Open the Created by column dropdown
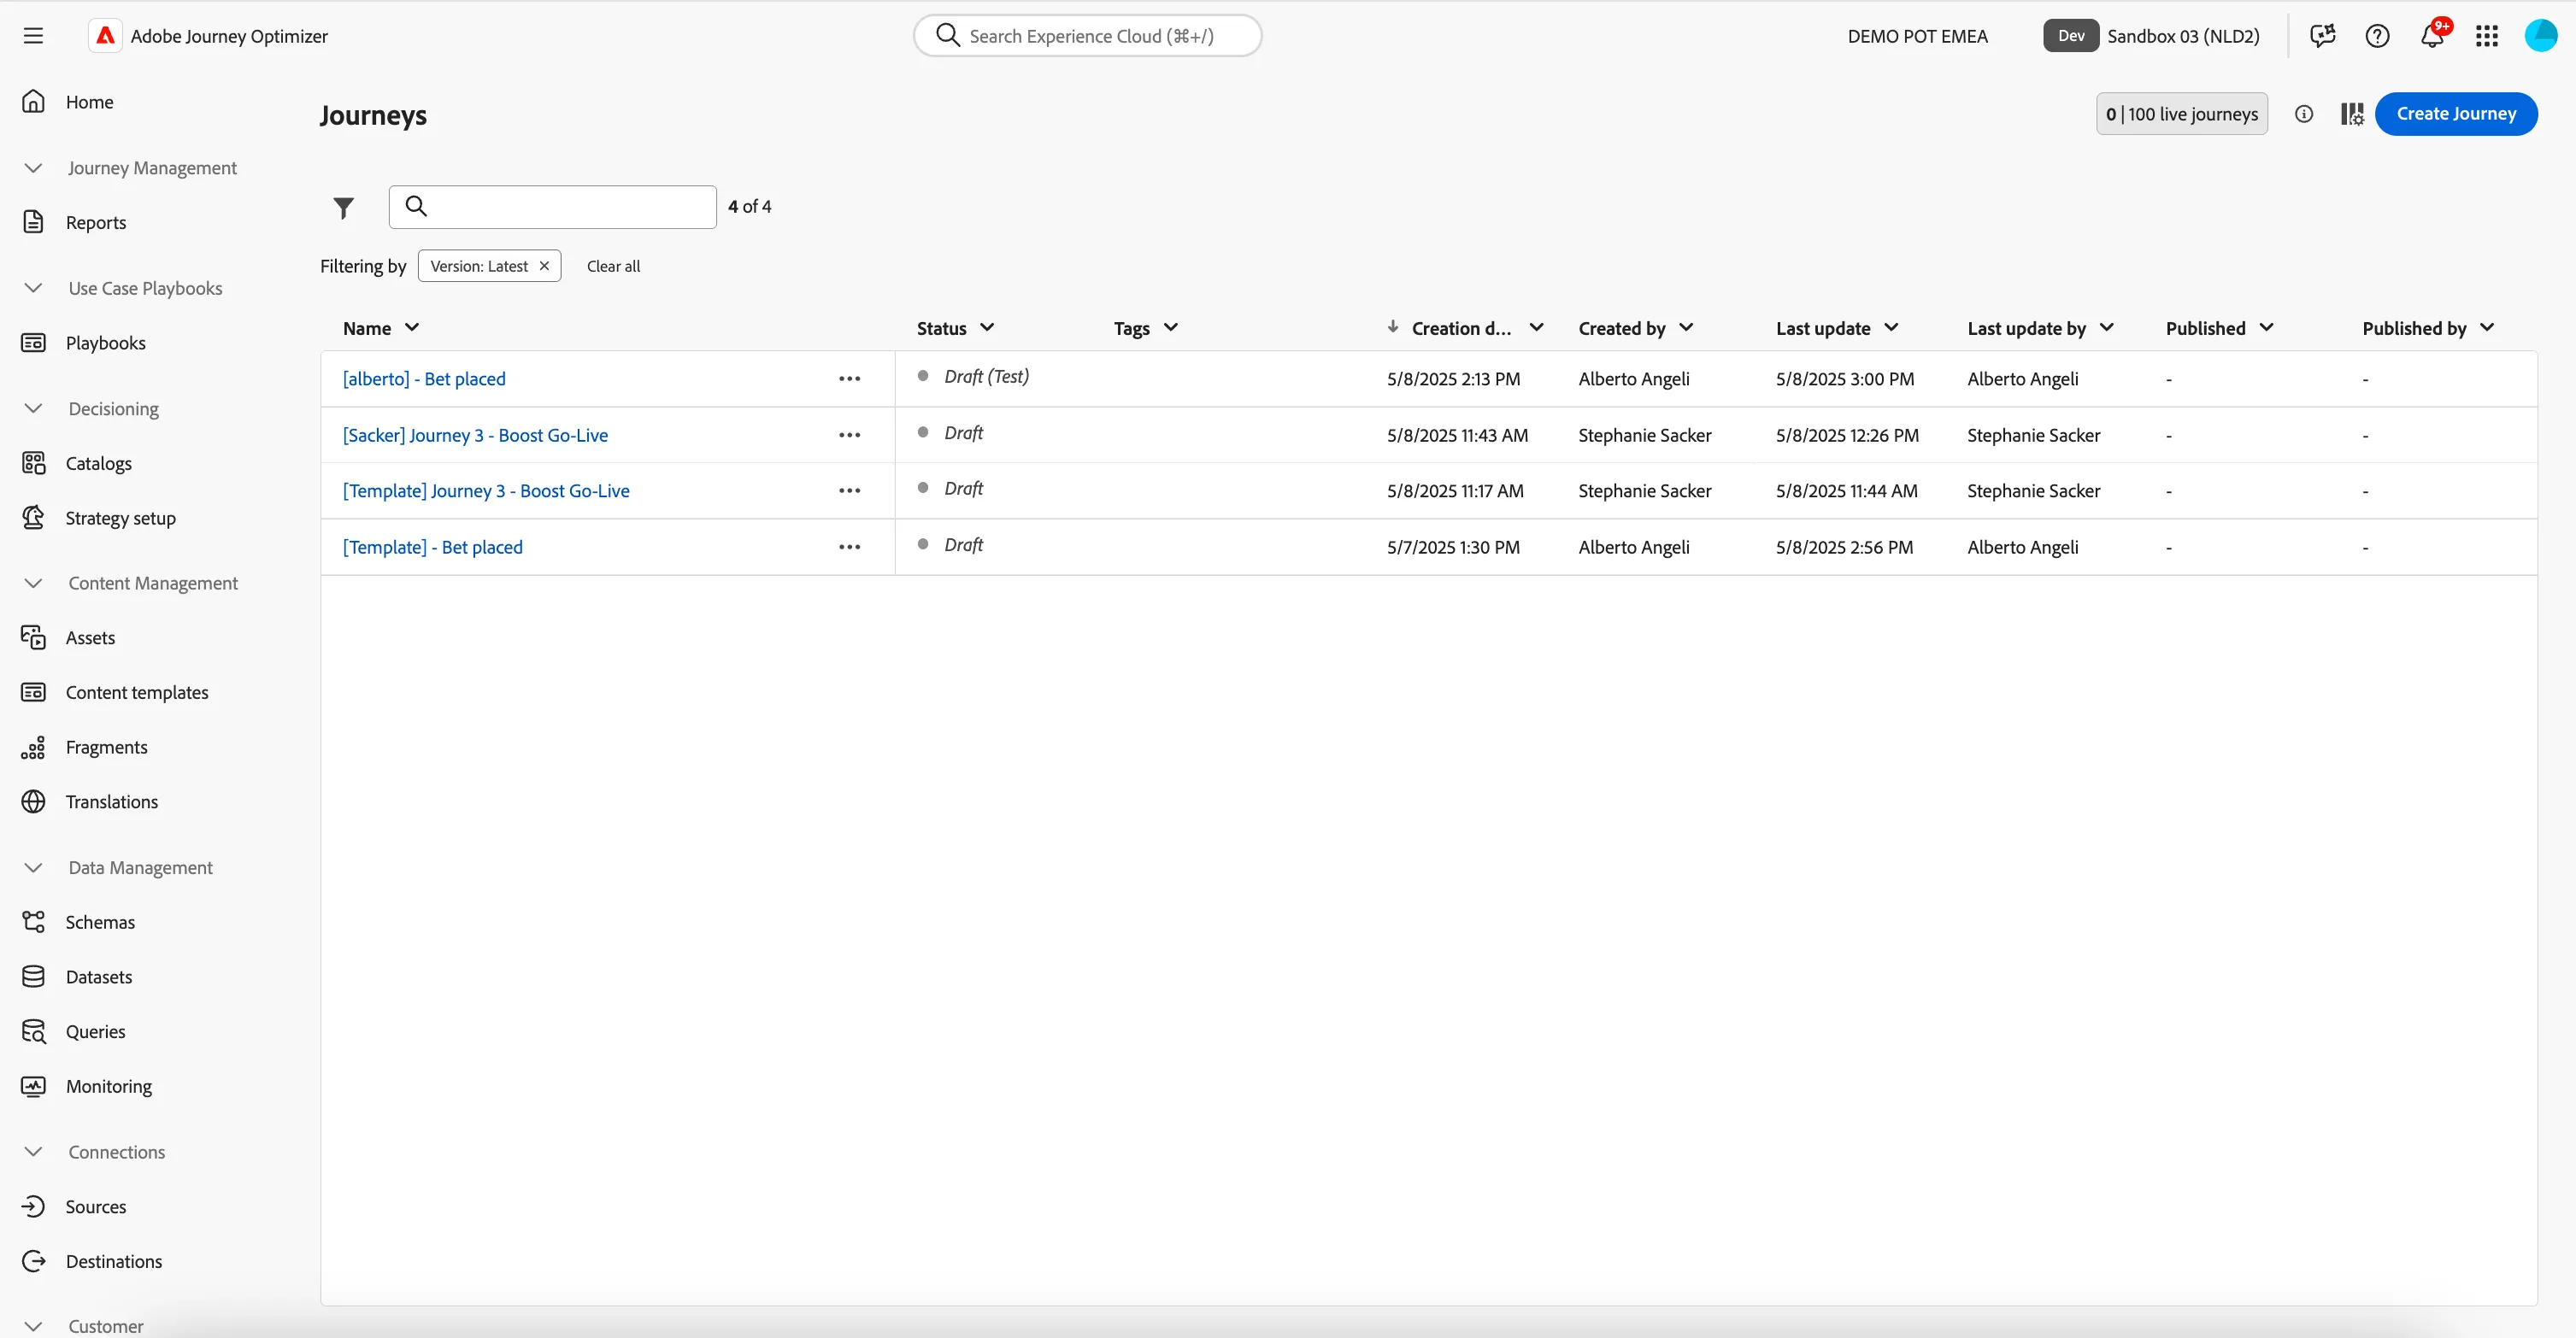The width and height of the screenshot is (2576, 1338). (x=1686, y=328)
